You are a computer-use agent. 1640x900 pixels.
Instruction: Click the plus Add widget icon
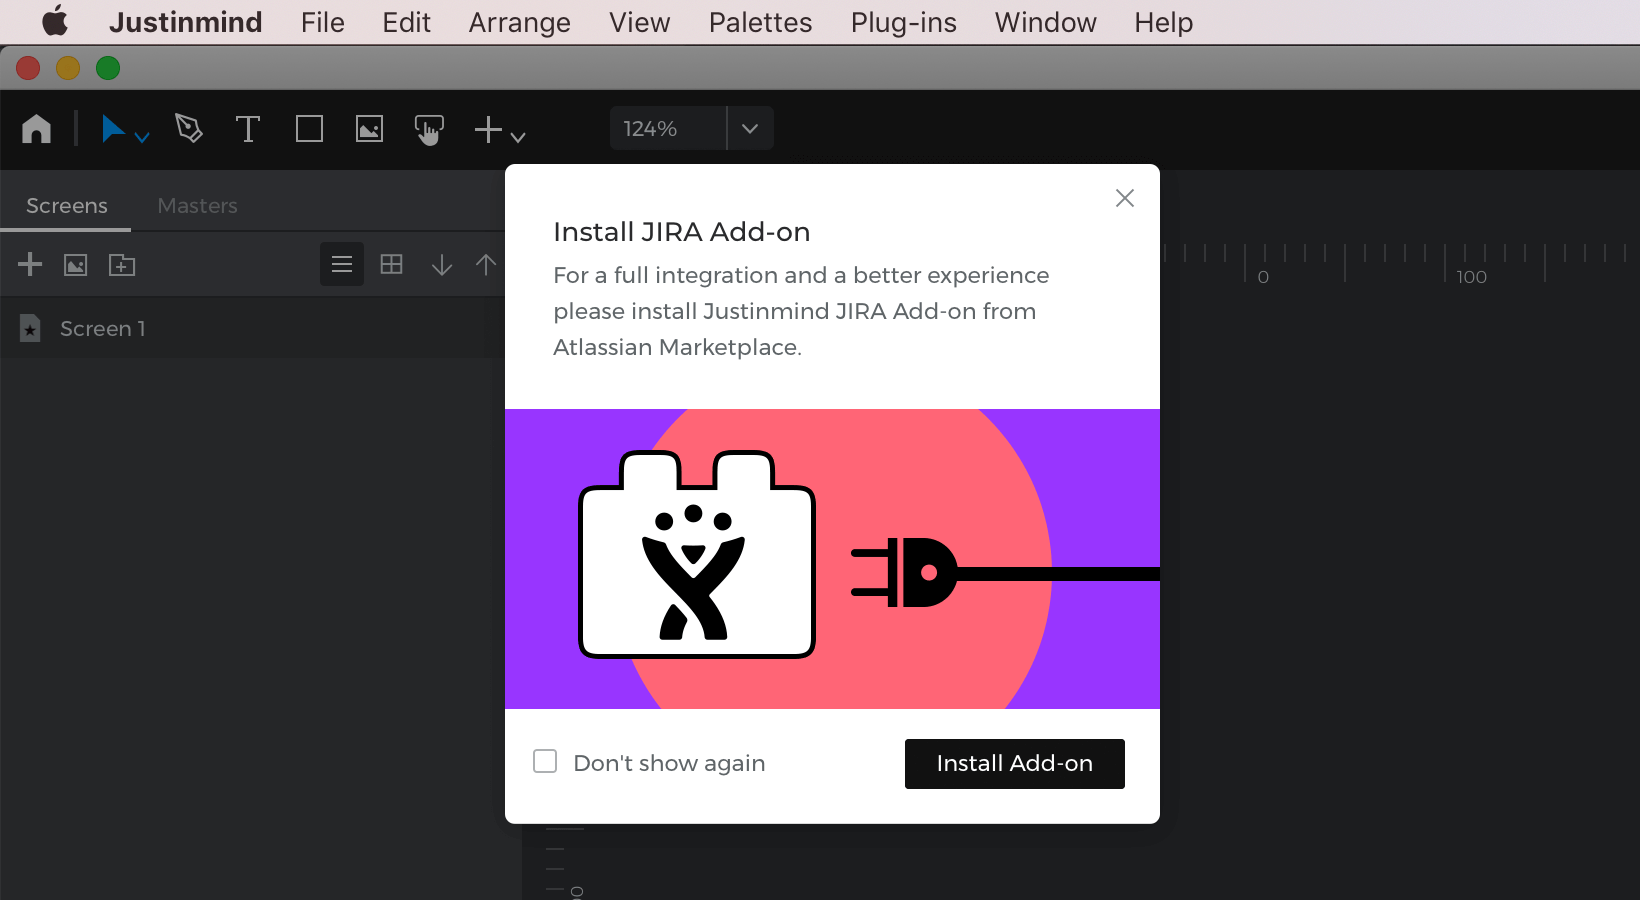pos(488,129)
